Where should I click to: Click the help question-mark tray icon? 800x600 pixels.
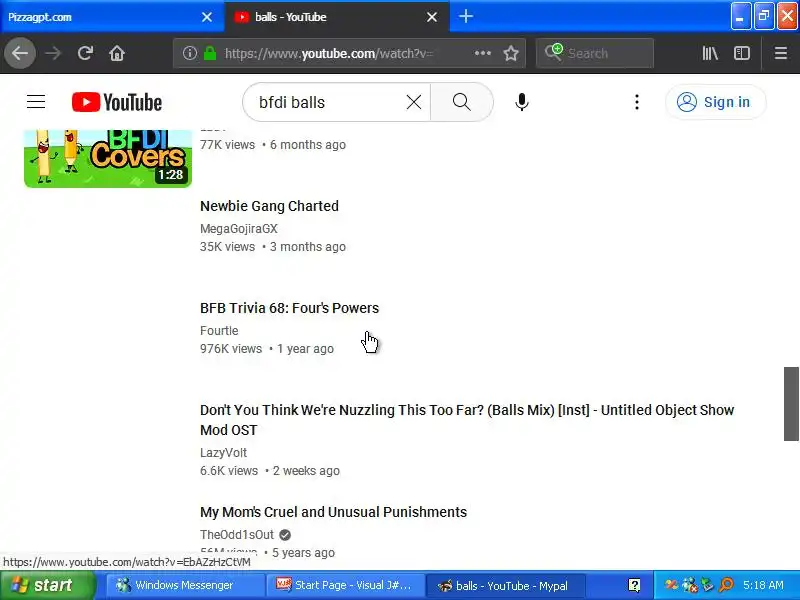pyautogui.click(x=634, y=585)
